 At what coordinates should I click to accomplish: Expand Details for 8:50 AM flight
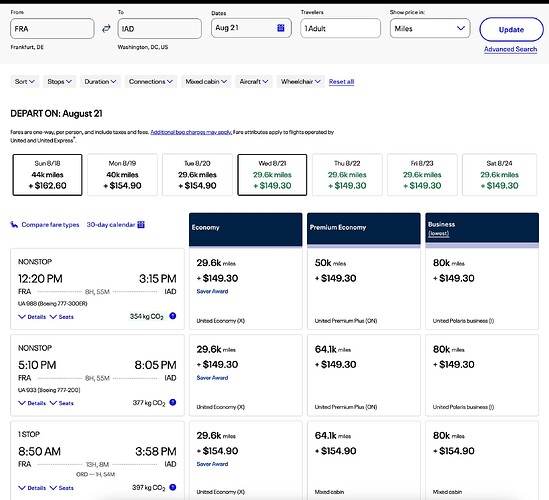[32, 488]
